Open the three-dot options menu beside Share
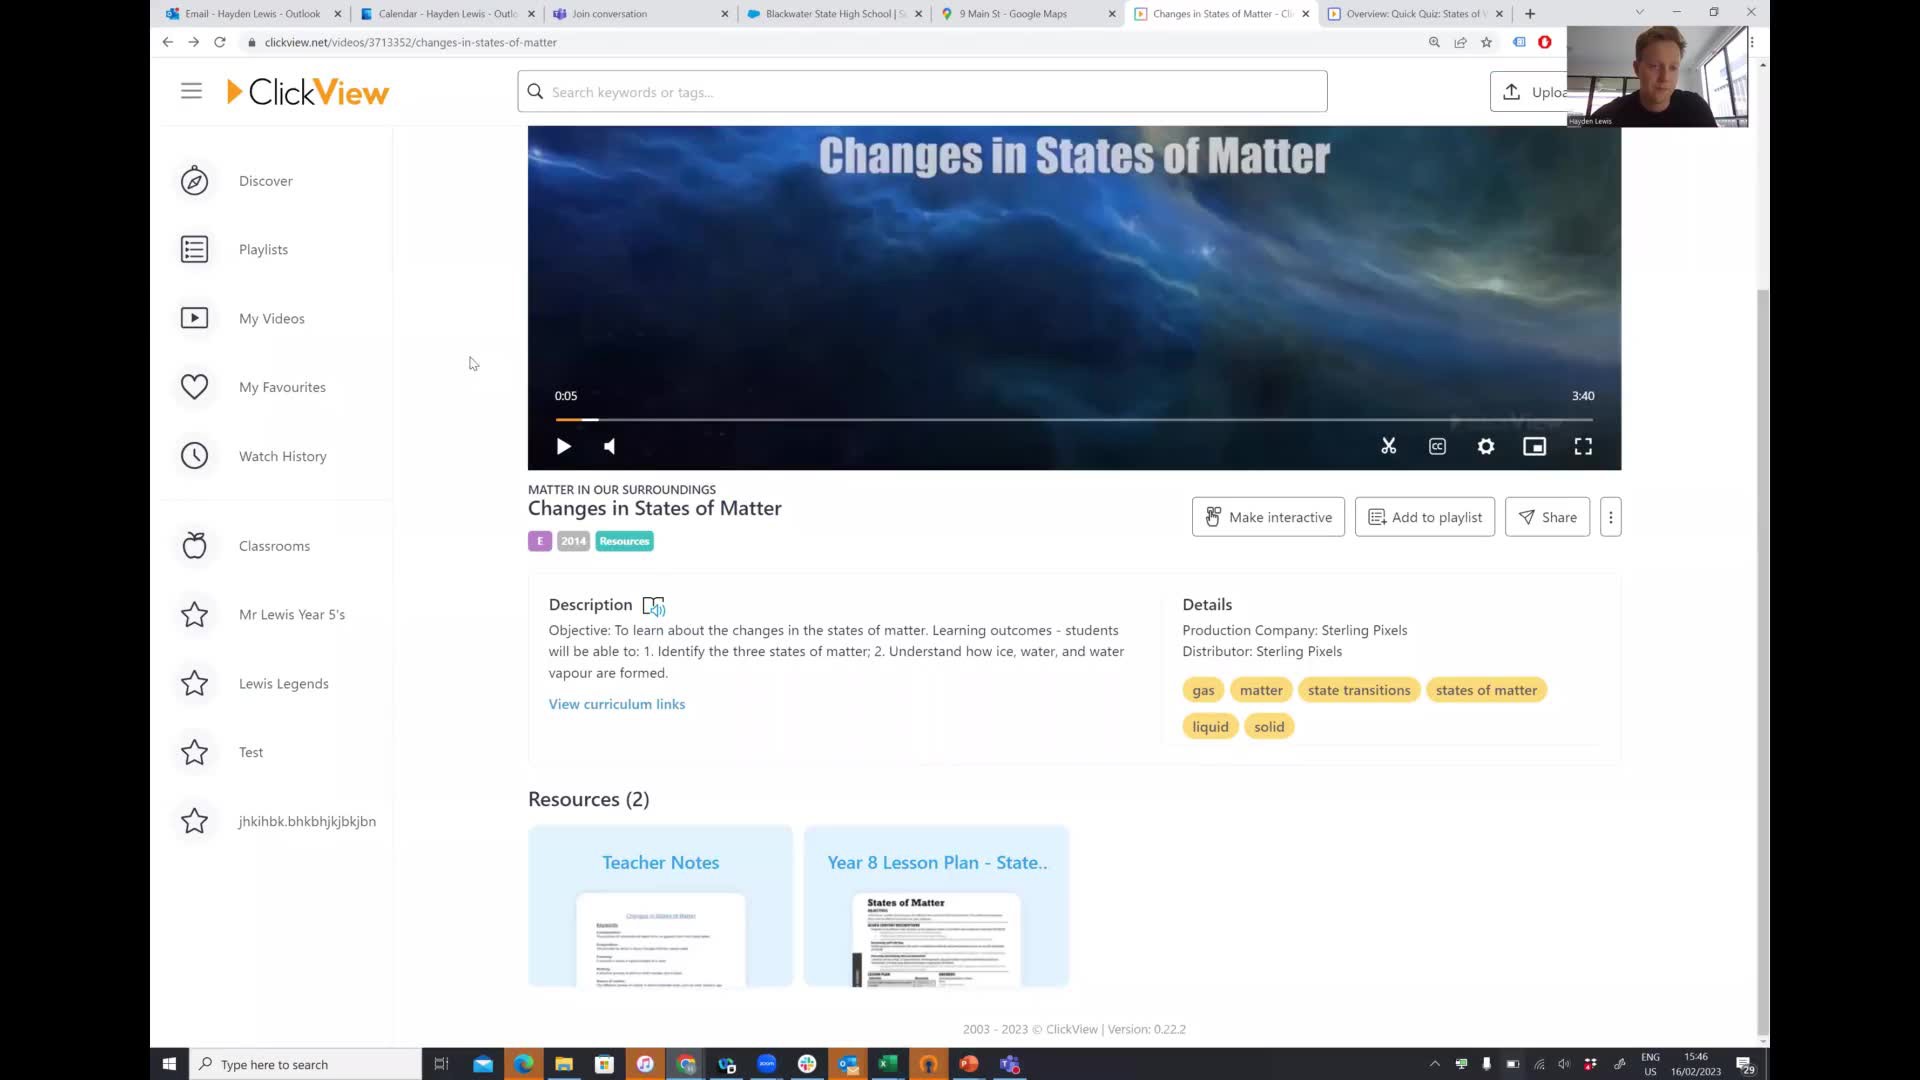Screen dimensions: 1920x1080 point(1610,517)
